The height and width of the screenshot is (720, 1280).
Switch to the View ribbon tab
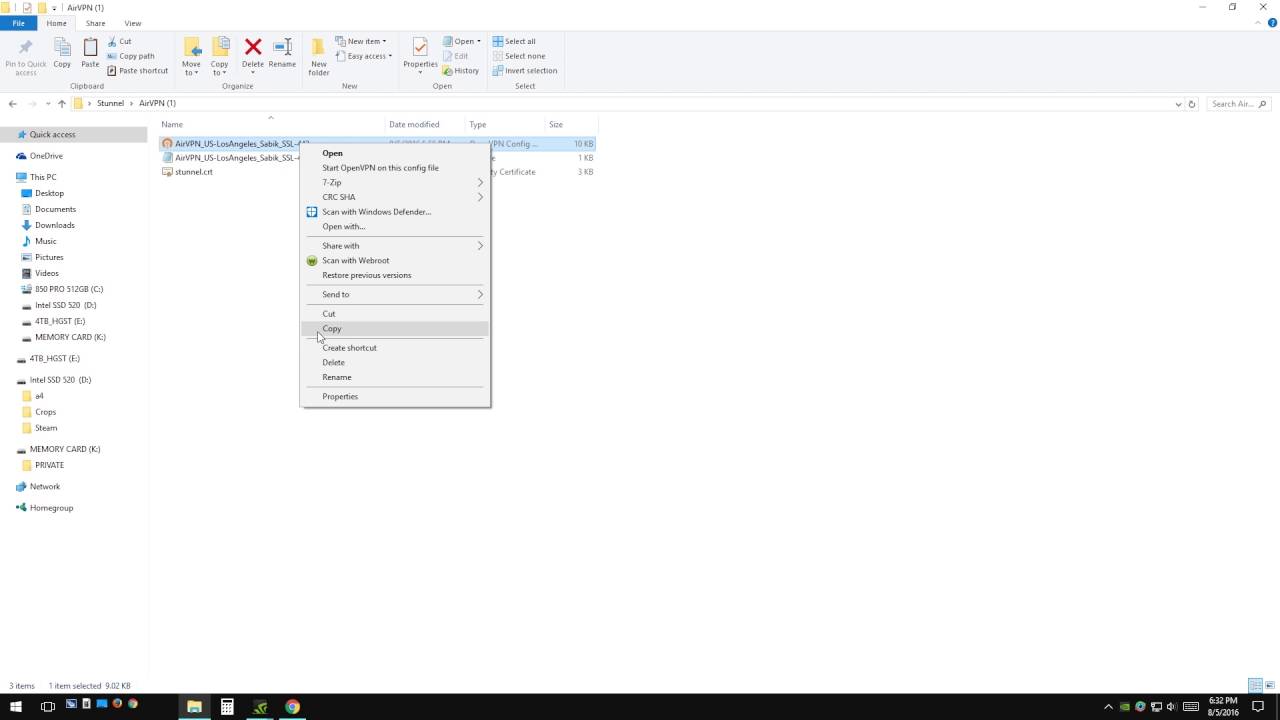[x=133, y=23]
